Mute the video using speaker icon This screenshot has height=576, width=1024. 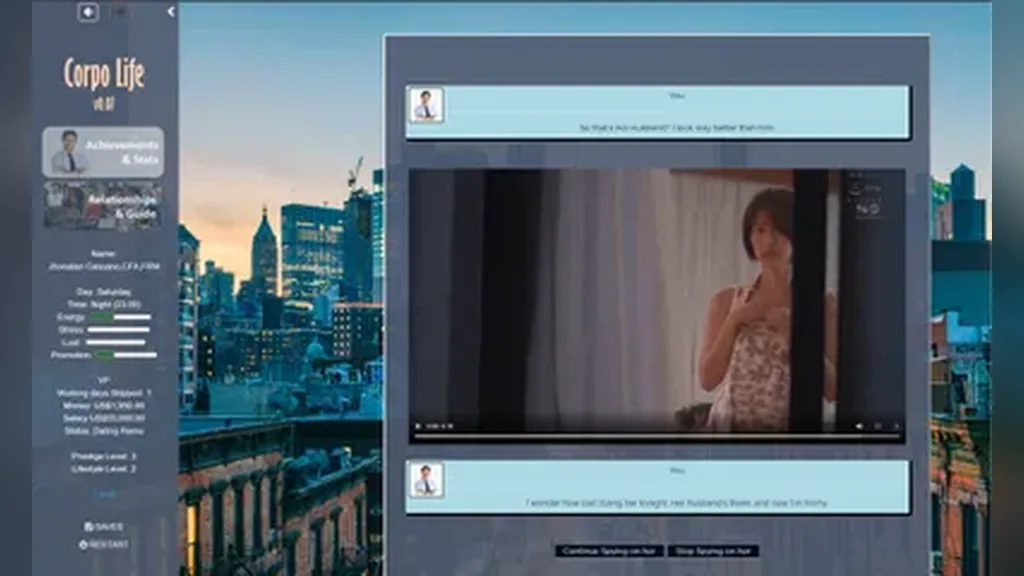pyautogui.click(x=859, y=426)
